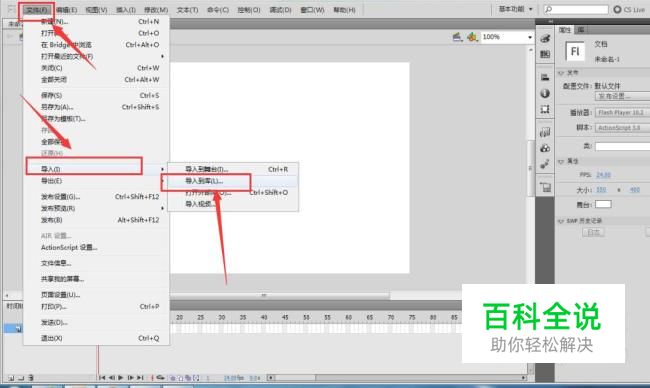Click the 发布设置... button in properties

coord(623,96)
